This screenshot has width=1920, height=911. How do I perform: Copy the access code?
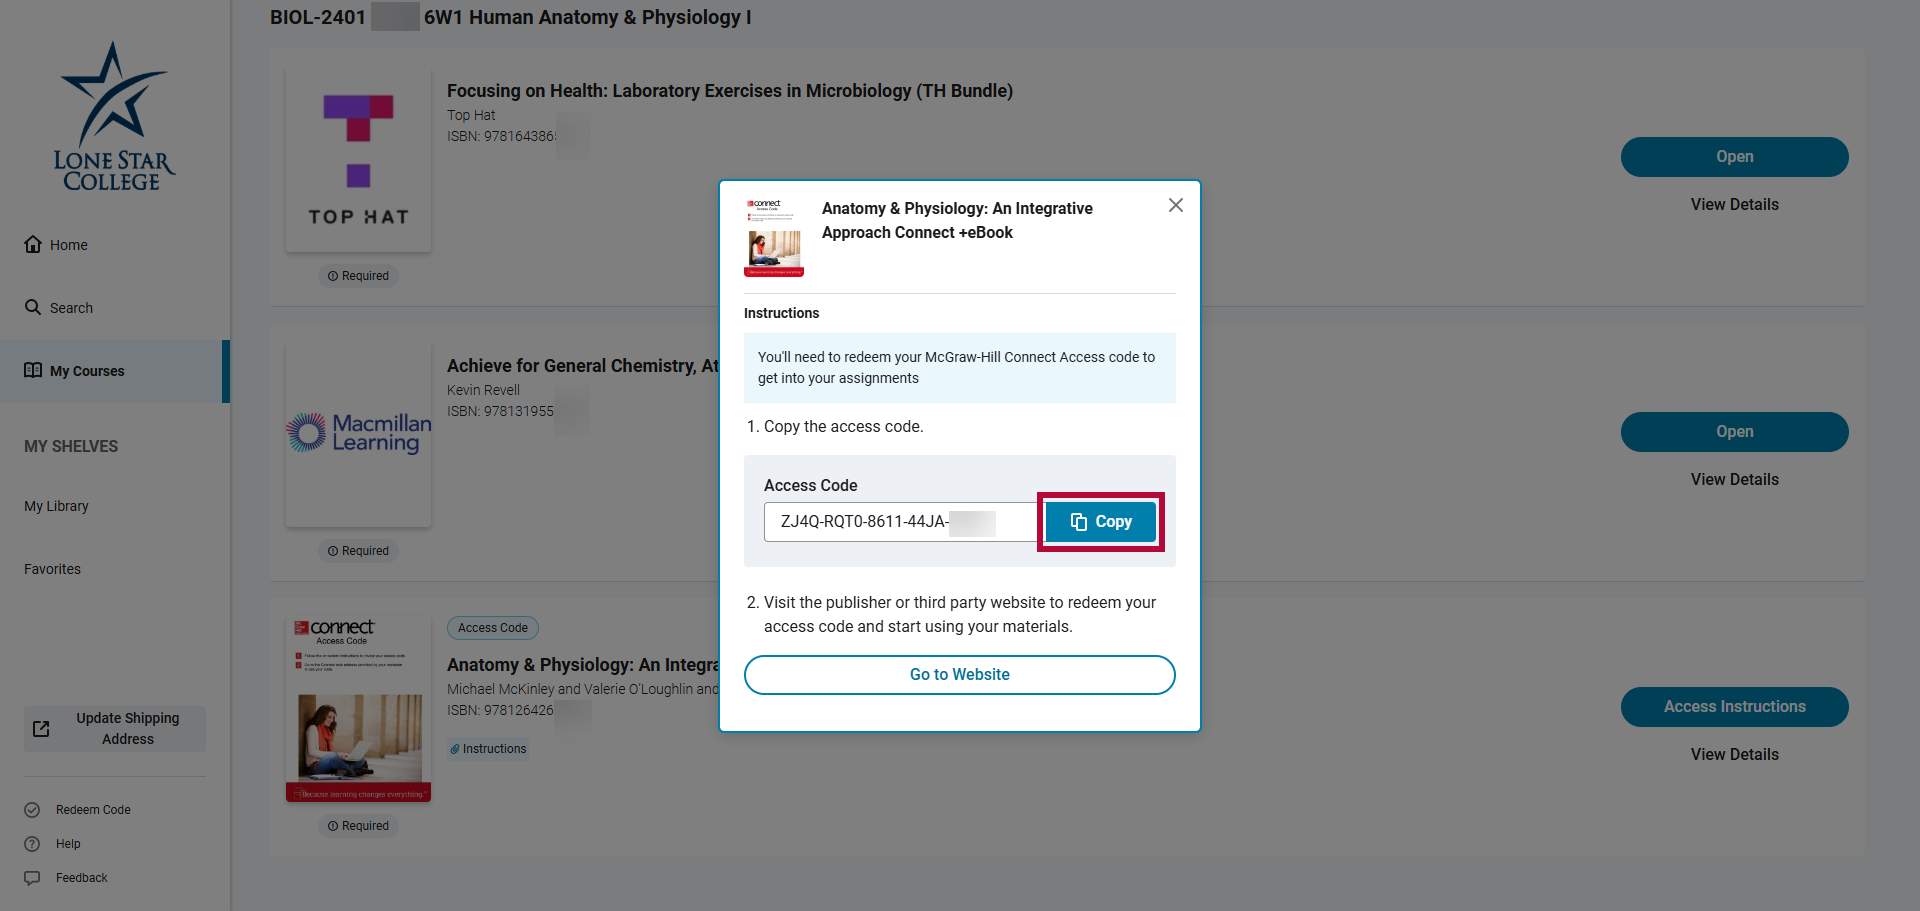point(1100,522)
